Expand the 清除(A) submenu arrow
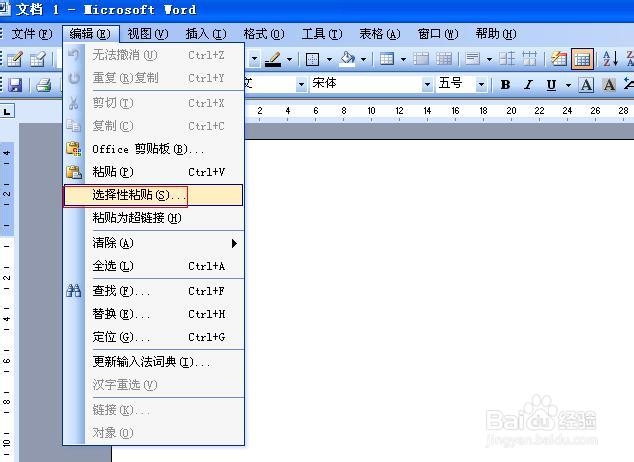Viewport: 634px width, 462px height. pyautogui.click(x=234, y=243)
